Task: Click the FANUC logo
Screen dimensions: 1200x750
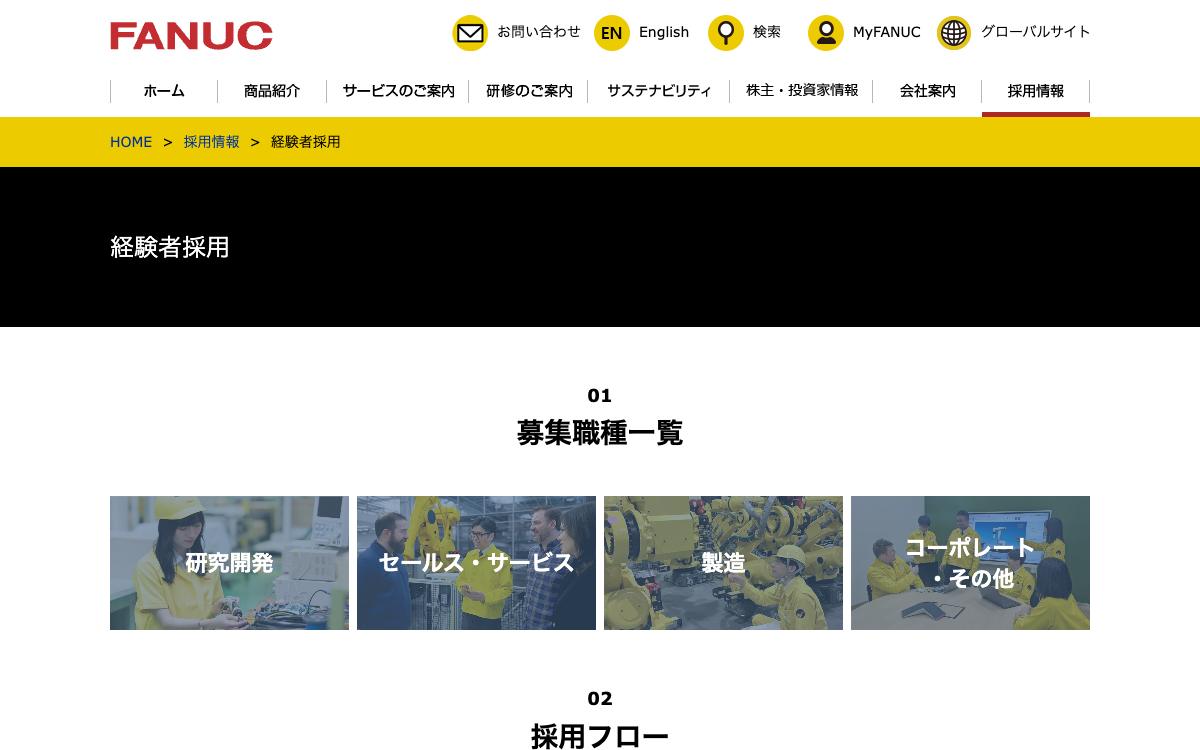Action: point(191,35)
